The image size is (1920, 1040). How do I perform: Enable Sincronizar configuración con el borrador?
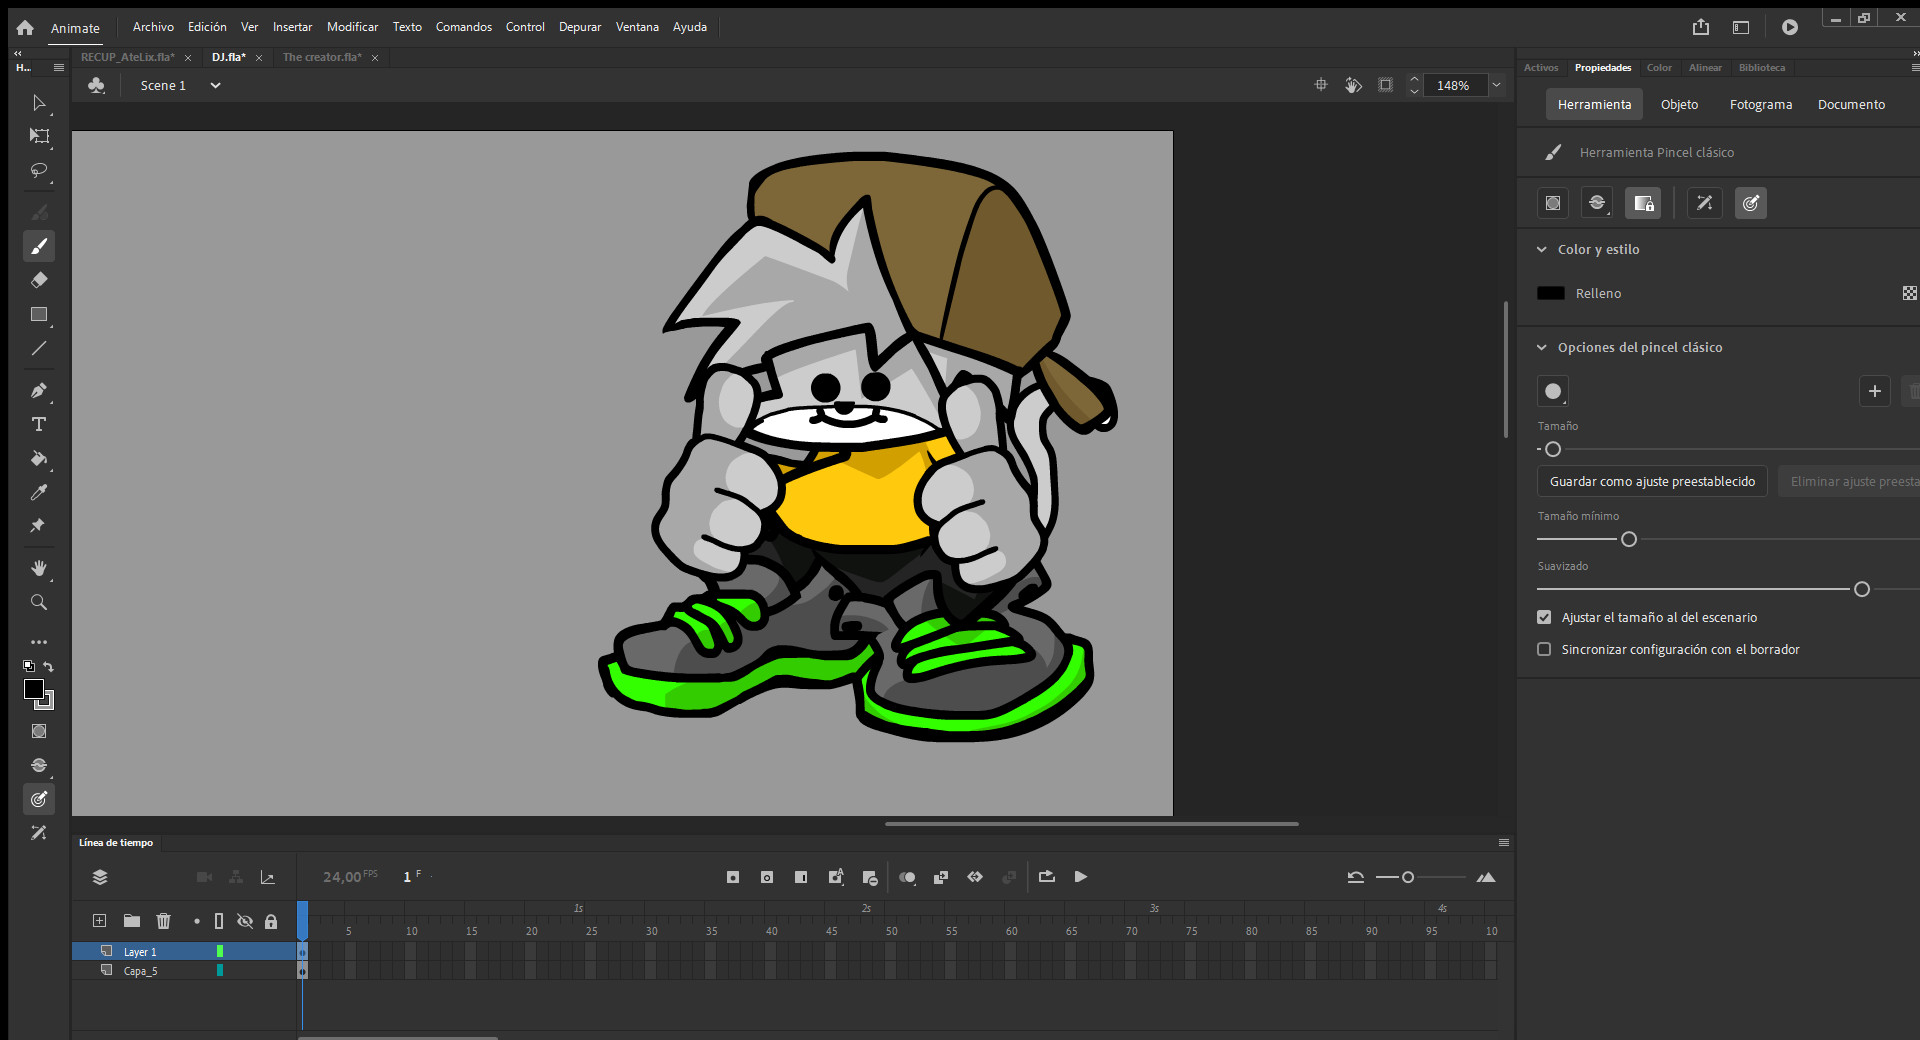[x=1544, y=649]
